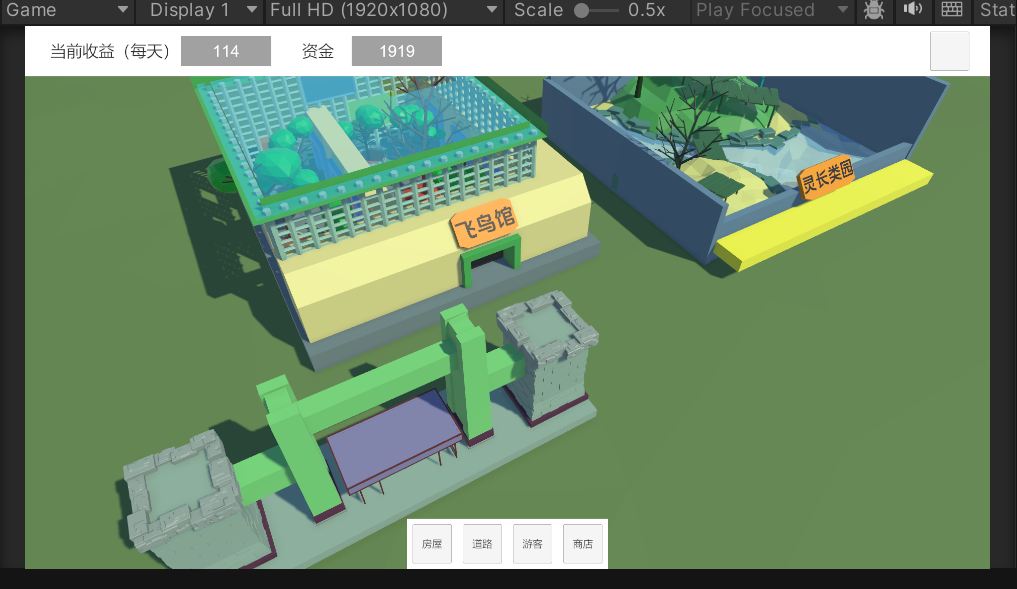Open the Game view dropdown

[66, 10]
